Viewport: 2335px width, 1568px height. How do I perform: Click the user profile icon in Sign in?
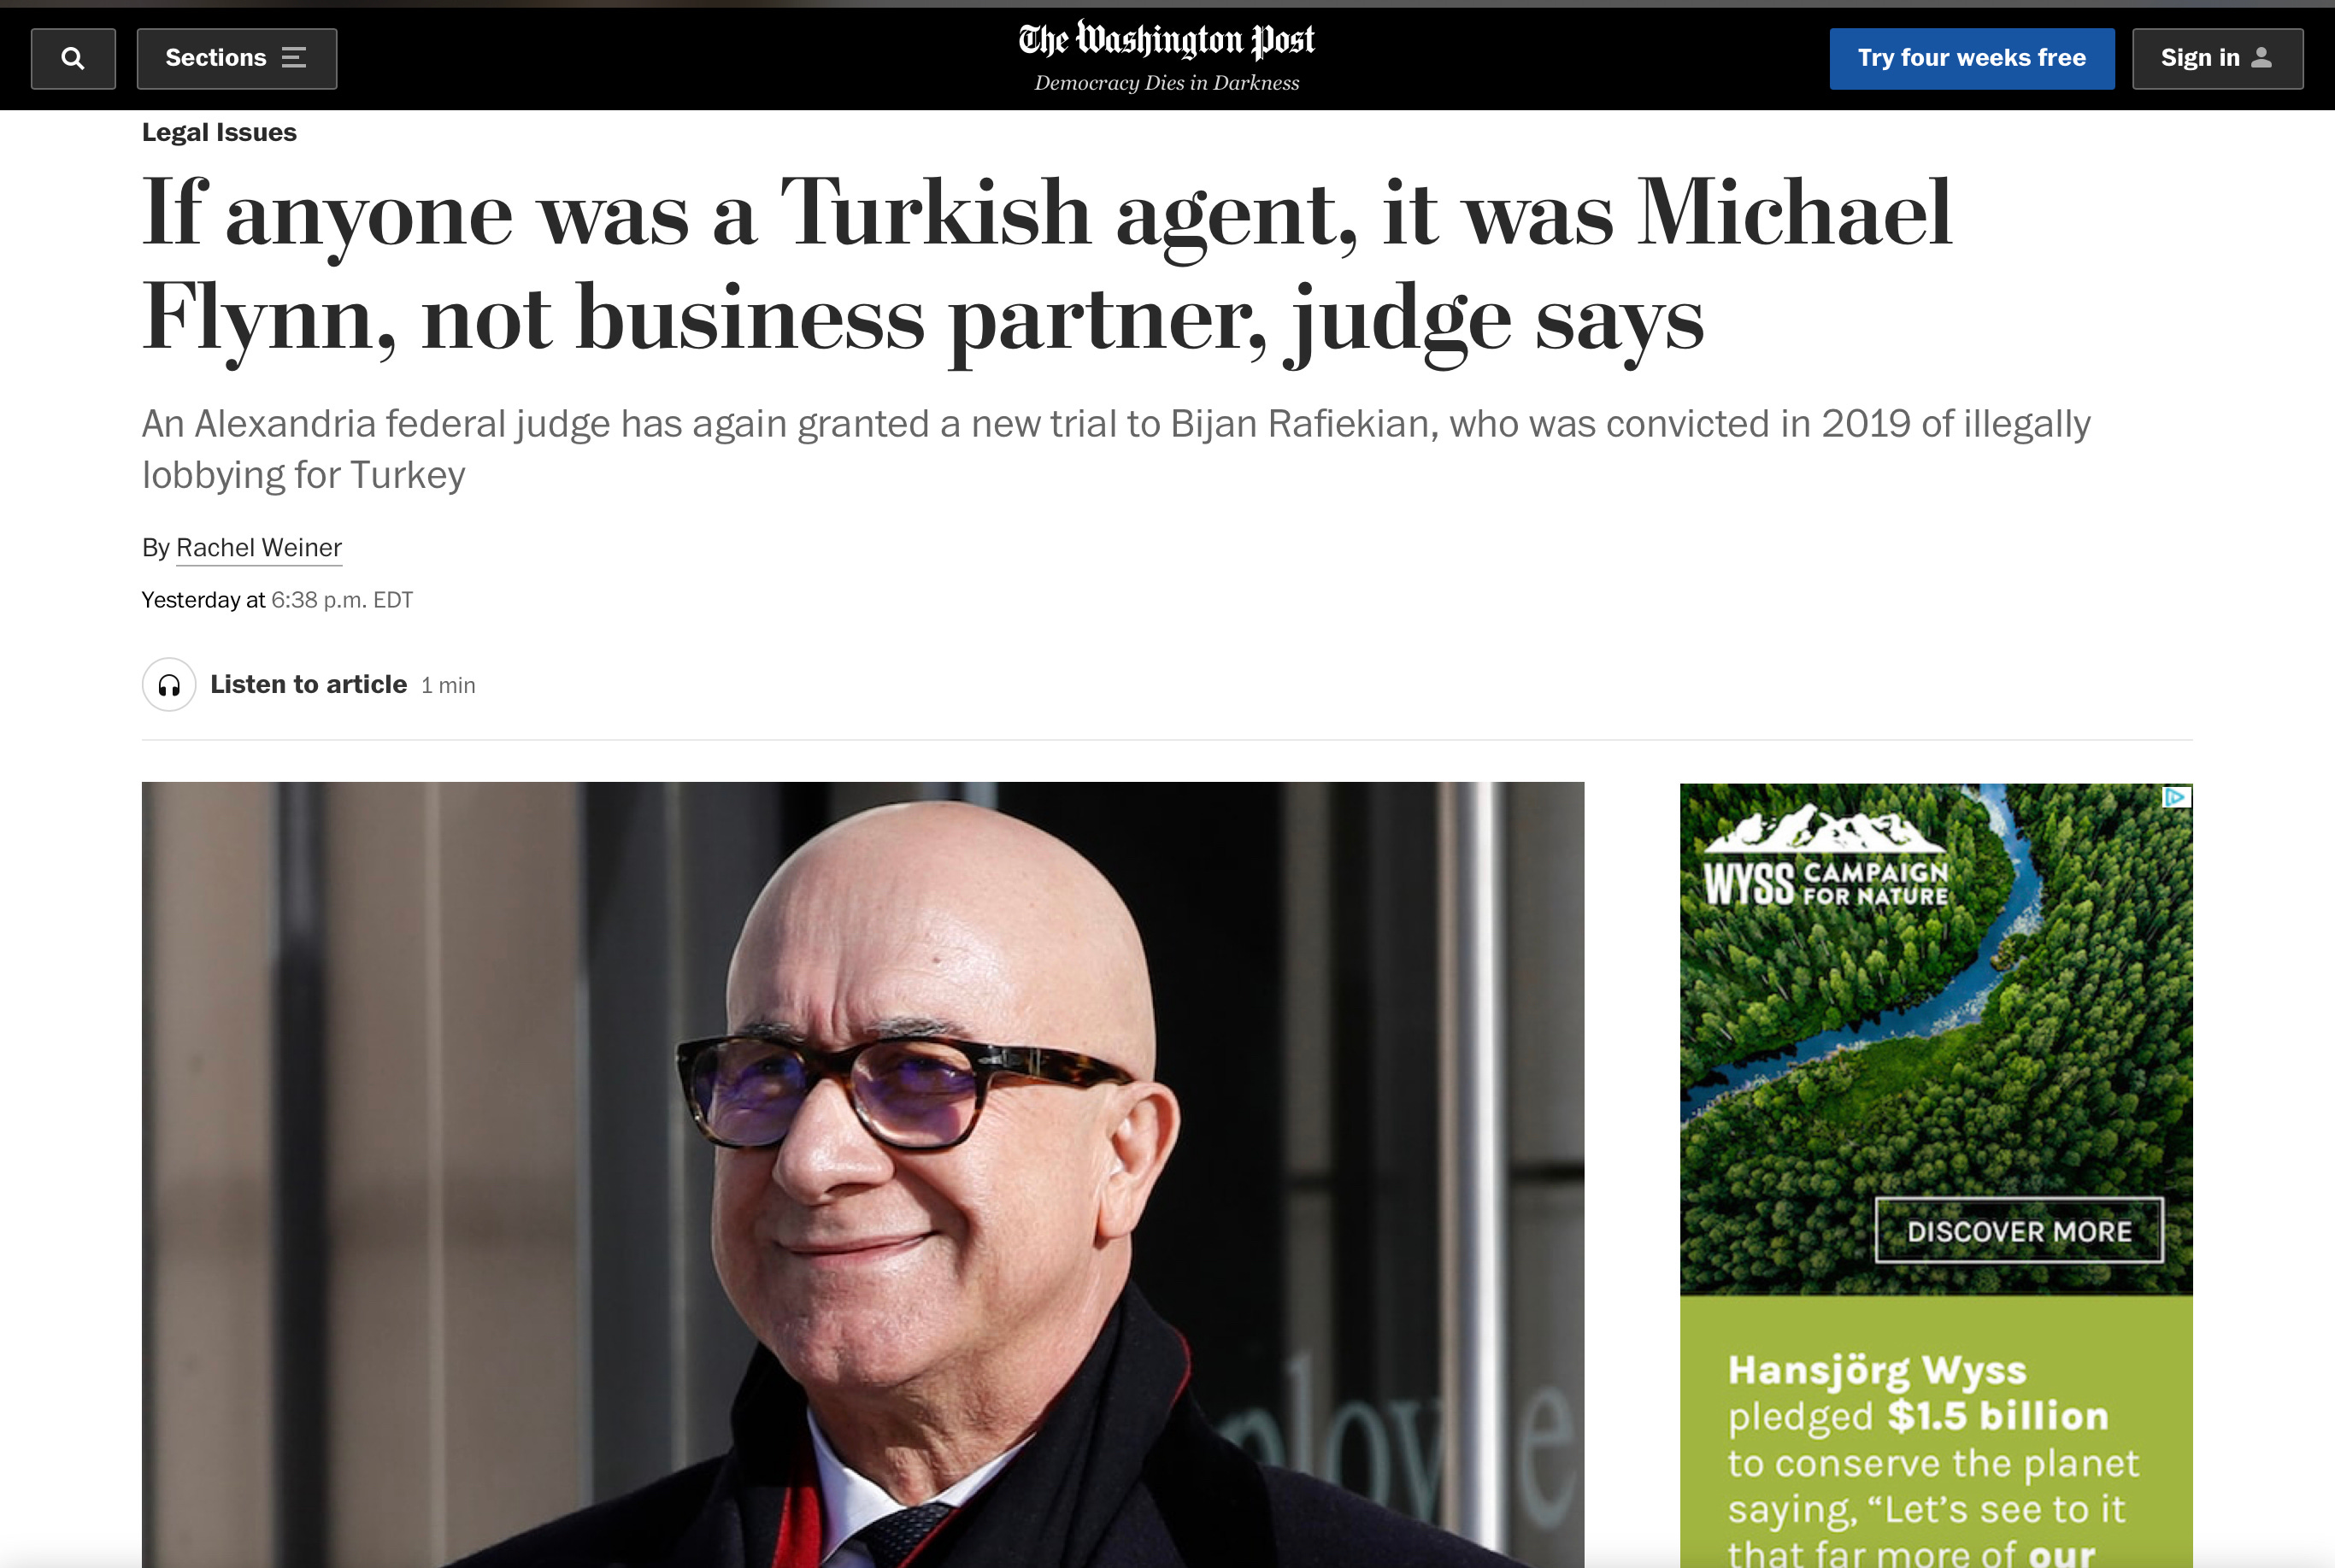point(2262,58)
